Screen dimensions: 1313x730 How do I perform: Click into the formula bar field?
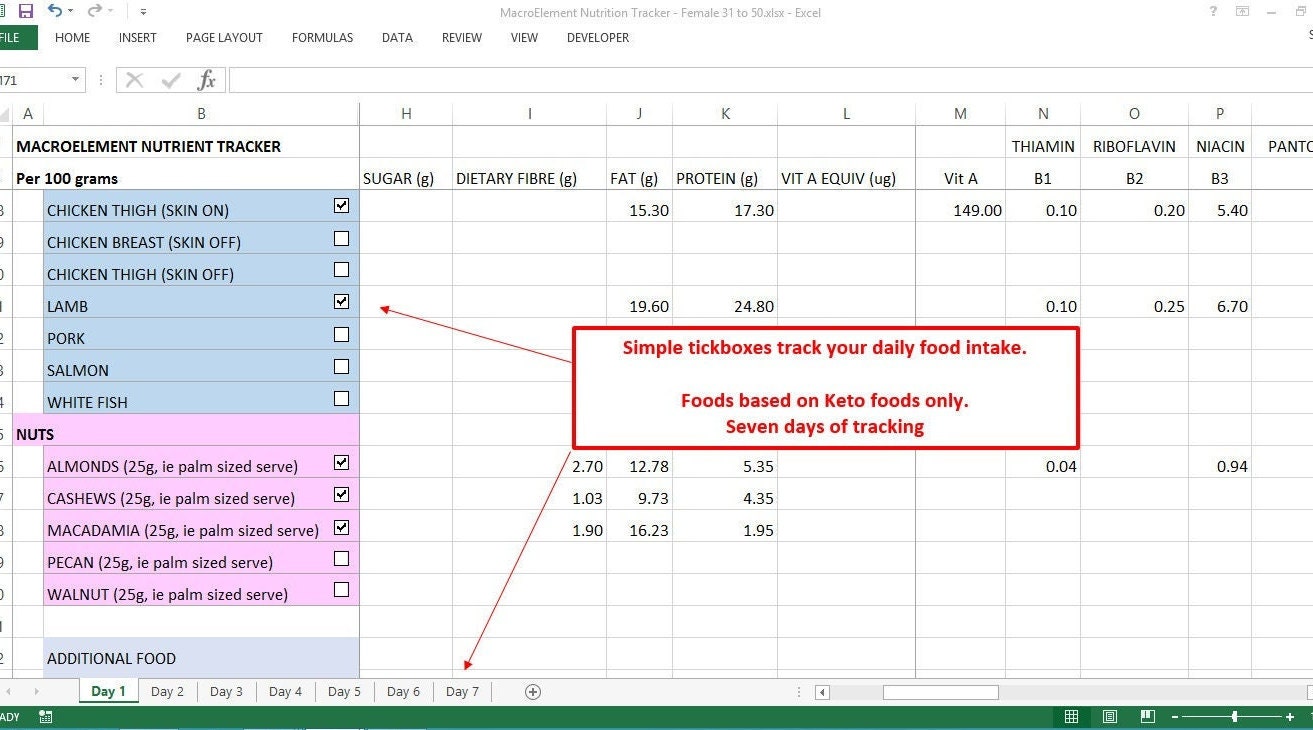pyautogui.click(x=770, y=80)
